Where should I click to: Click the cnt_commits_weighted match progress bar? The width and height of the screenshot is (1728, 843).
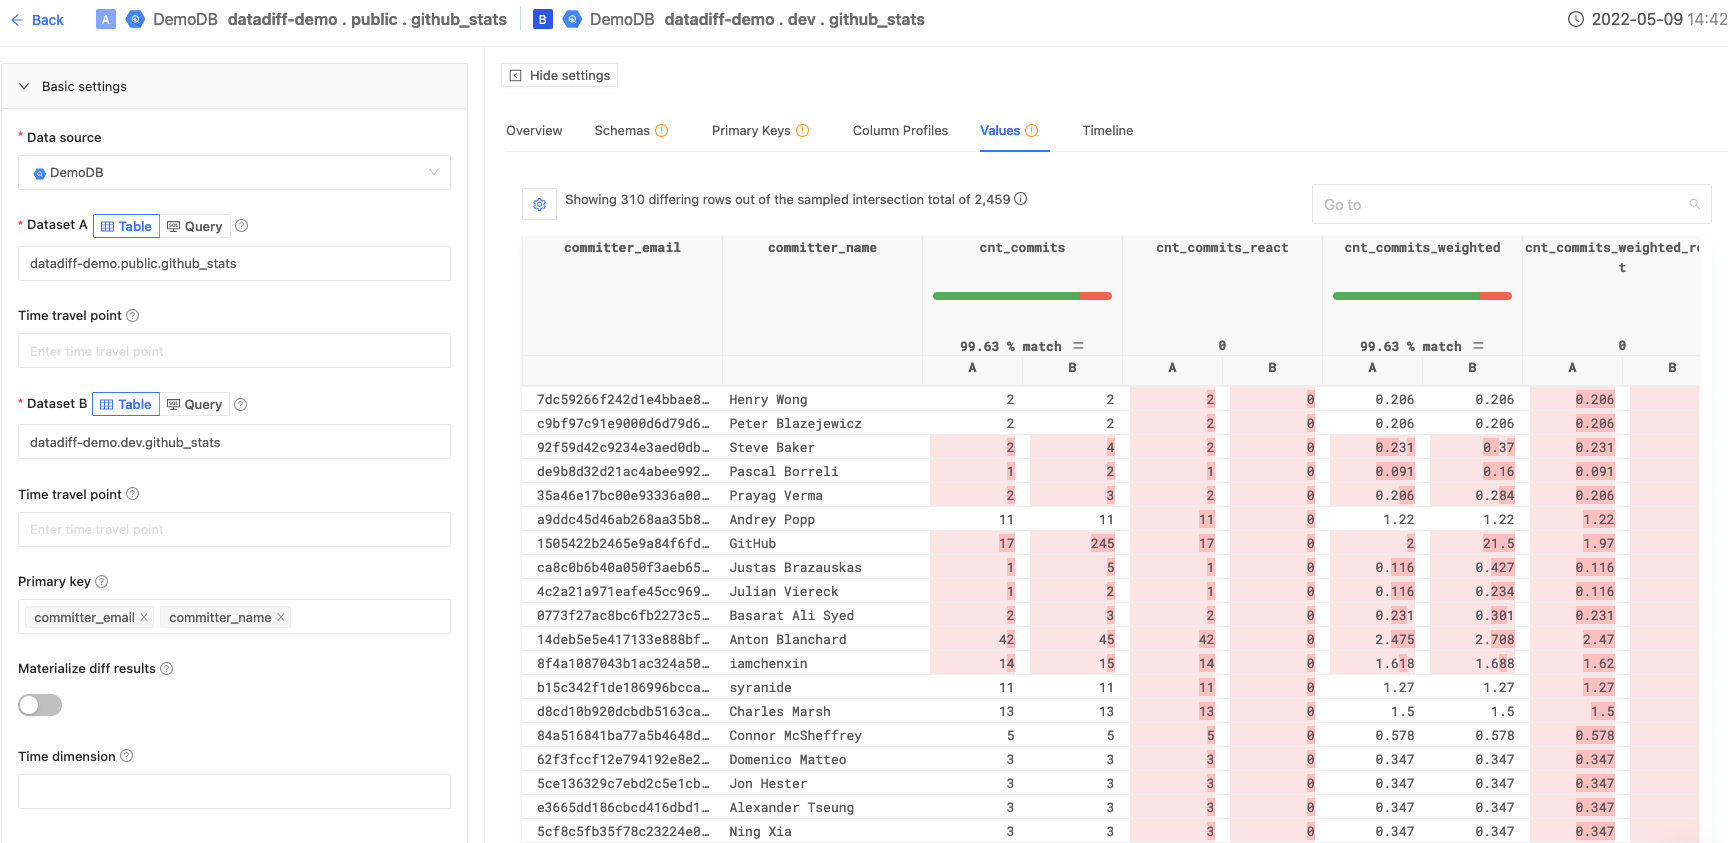[x=1422, y=296]
